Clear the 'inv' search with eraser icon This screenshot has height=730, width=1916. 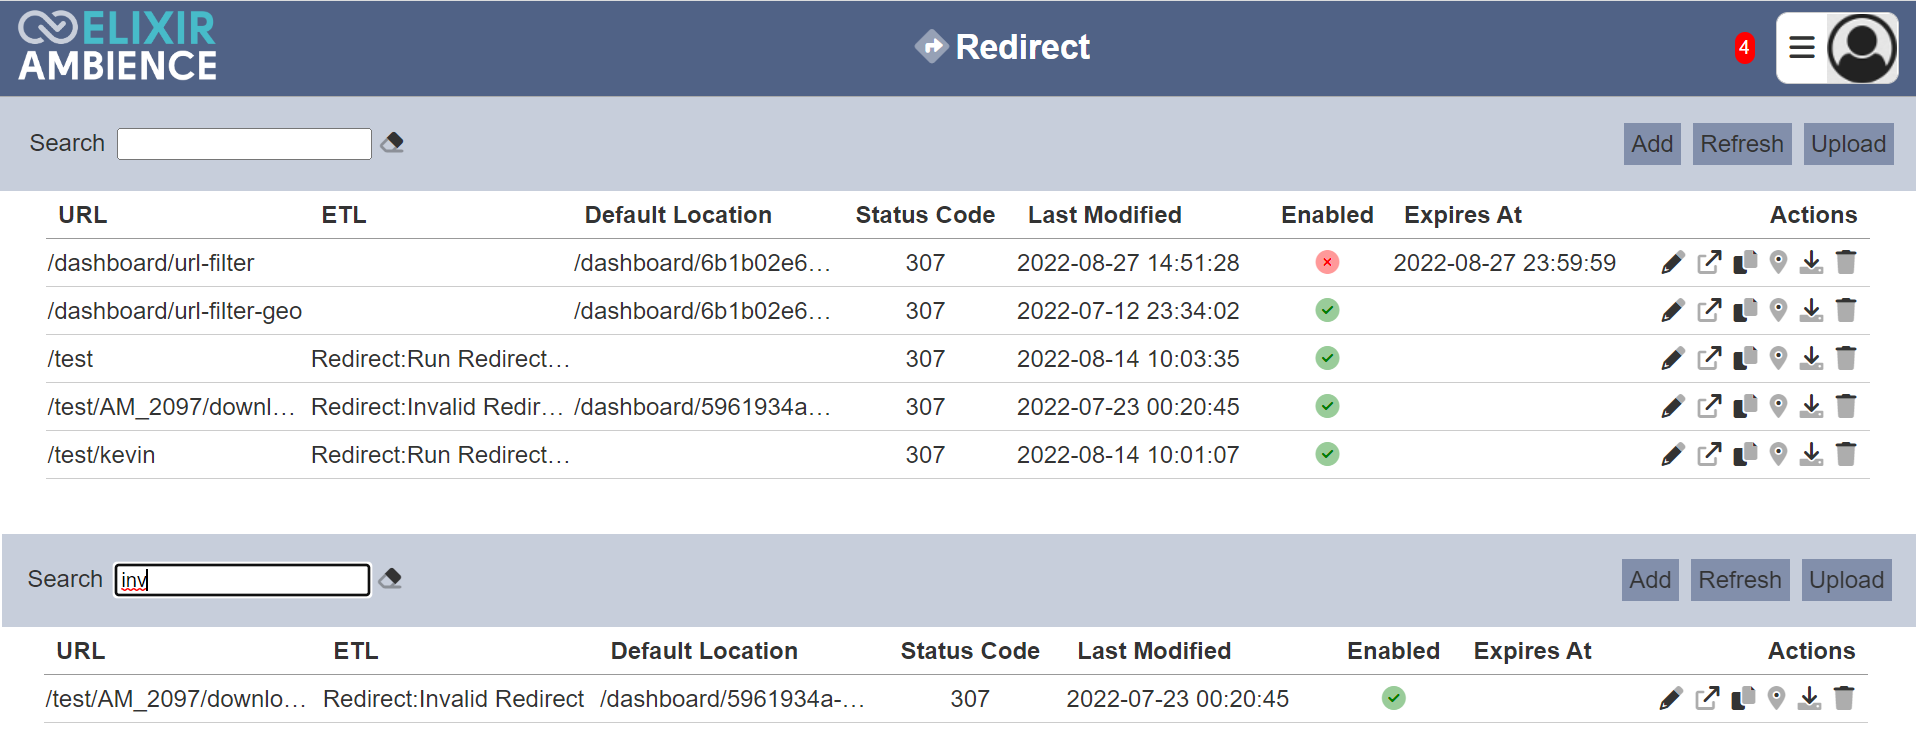[x=390, y=579]
